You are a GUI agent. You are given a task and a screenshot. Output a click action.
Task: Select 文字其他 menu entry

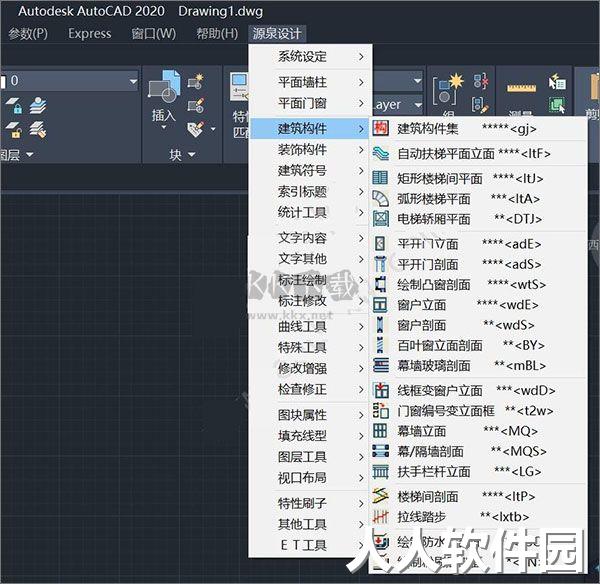309,259
